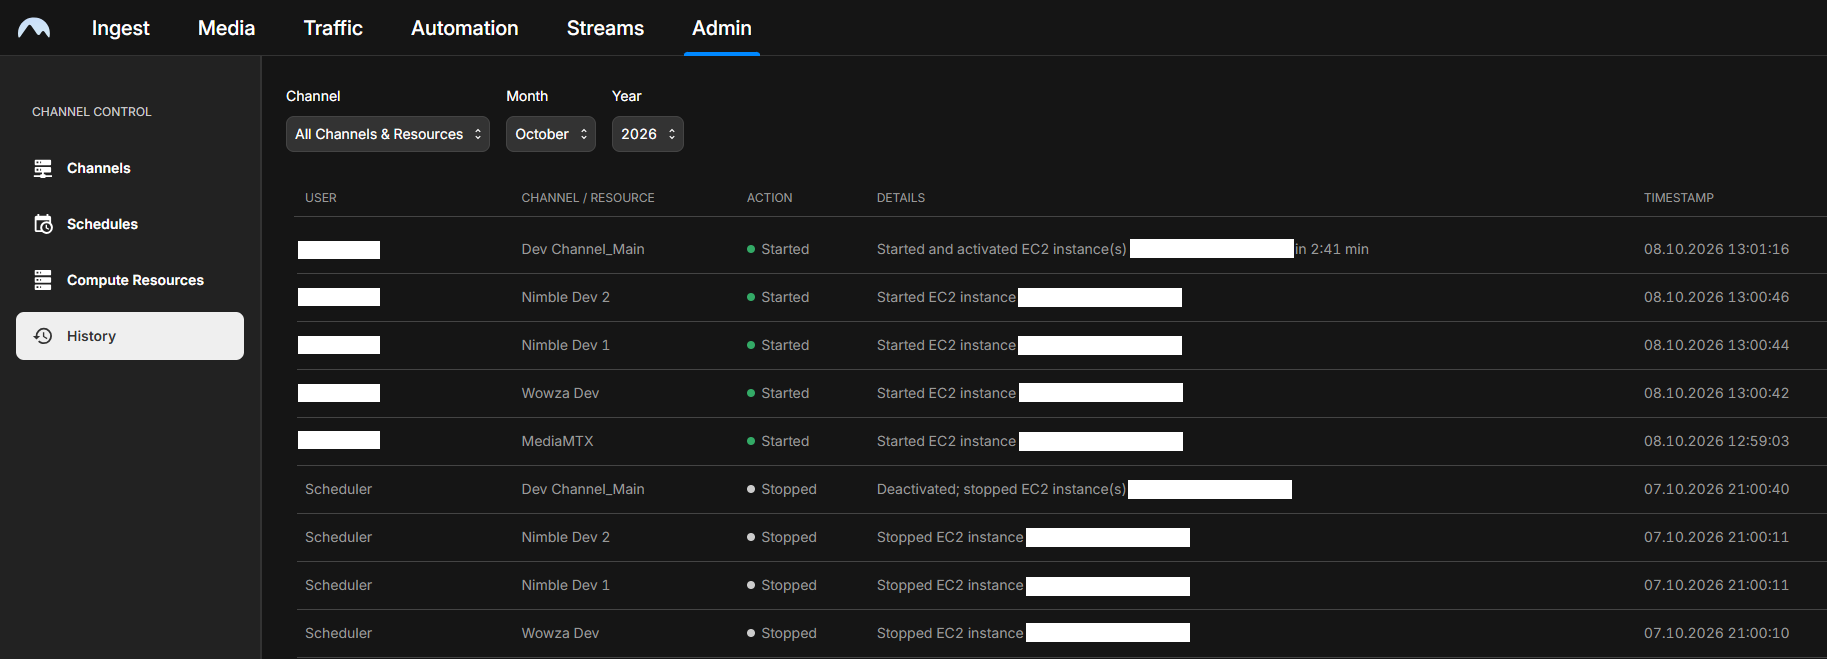Click Started status in the MediaMTX row
This screenshot has width=1827, height=659.
(x=778, y=441)
